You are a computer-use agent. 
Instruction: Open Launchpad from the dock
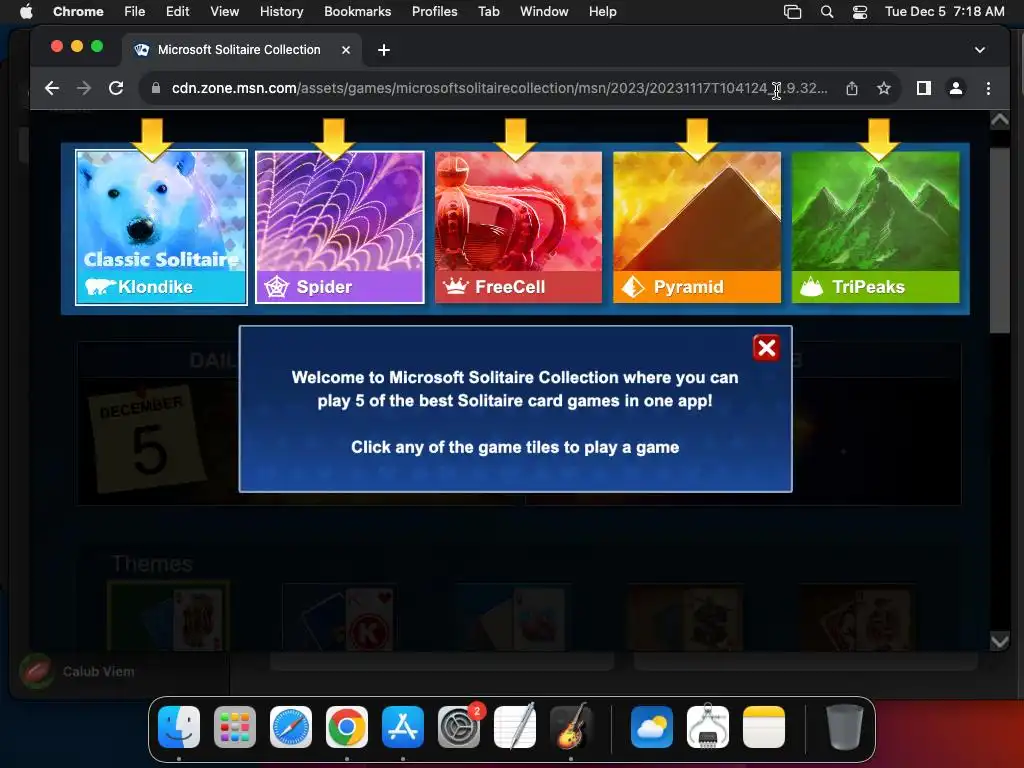tap(235, 727)
